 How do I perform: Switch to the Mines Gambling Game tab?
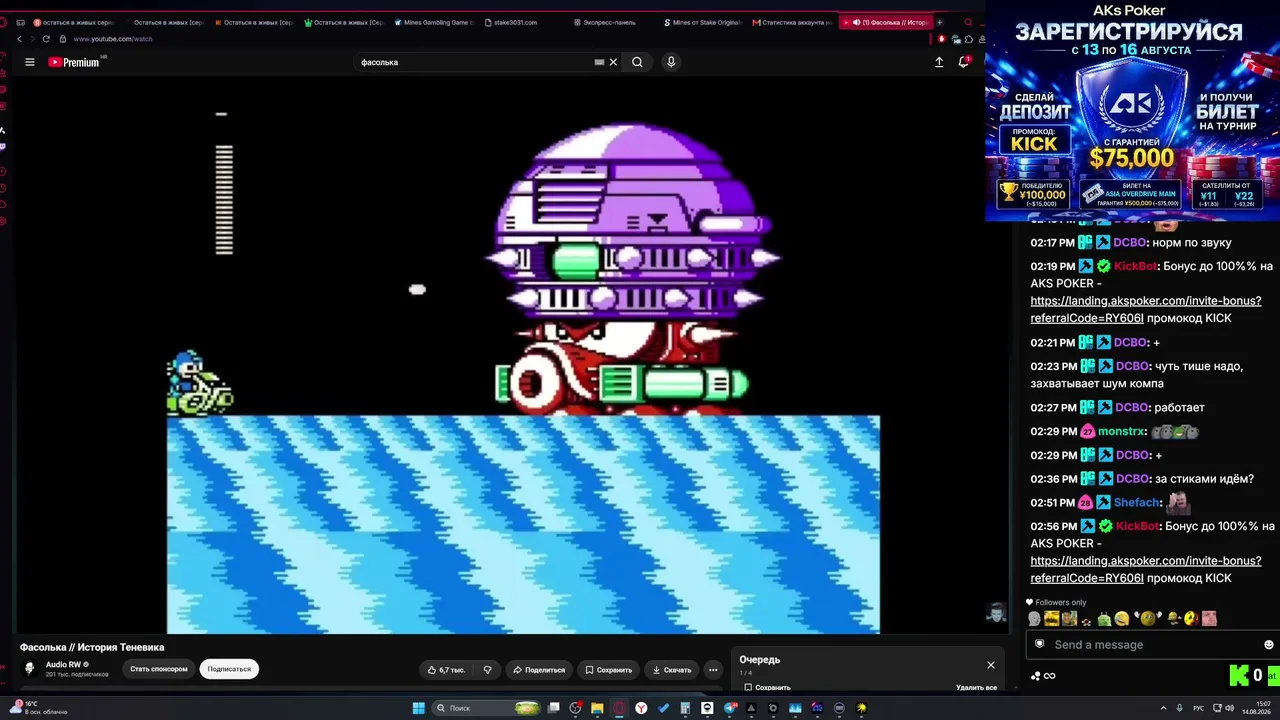tap(434, 22)
